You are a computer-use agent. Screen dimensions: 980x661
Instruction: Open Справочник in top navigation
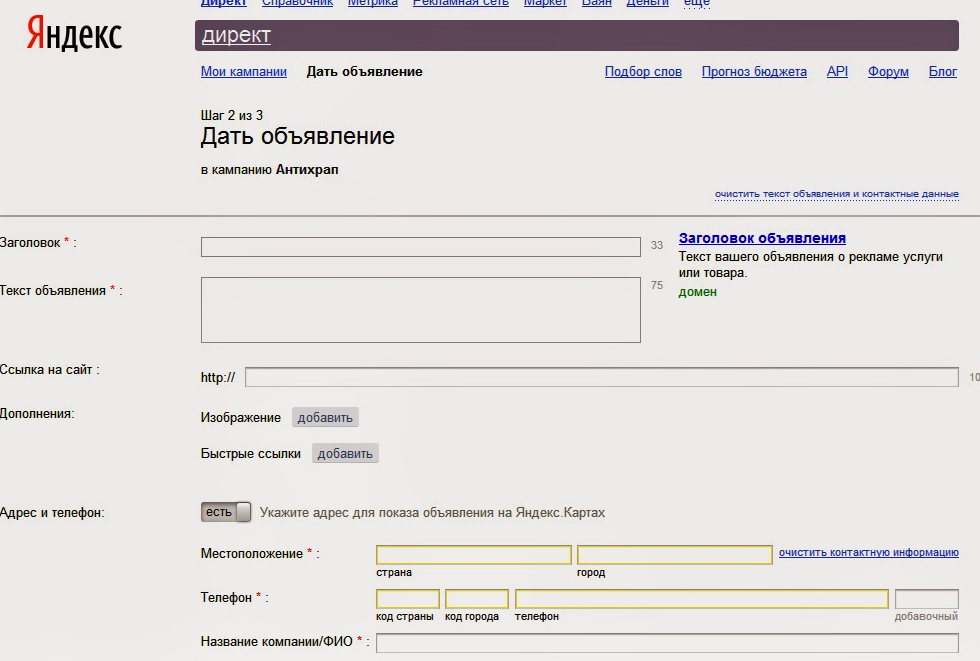(x=298, y=3)
